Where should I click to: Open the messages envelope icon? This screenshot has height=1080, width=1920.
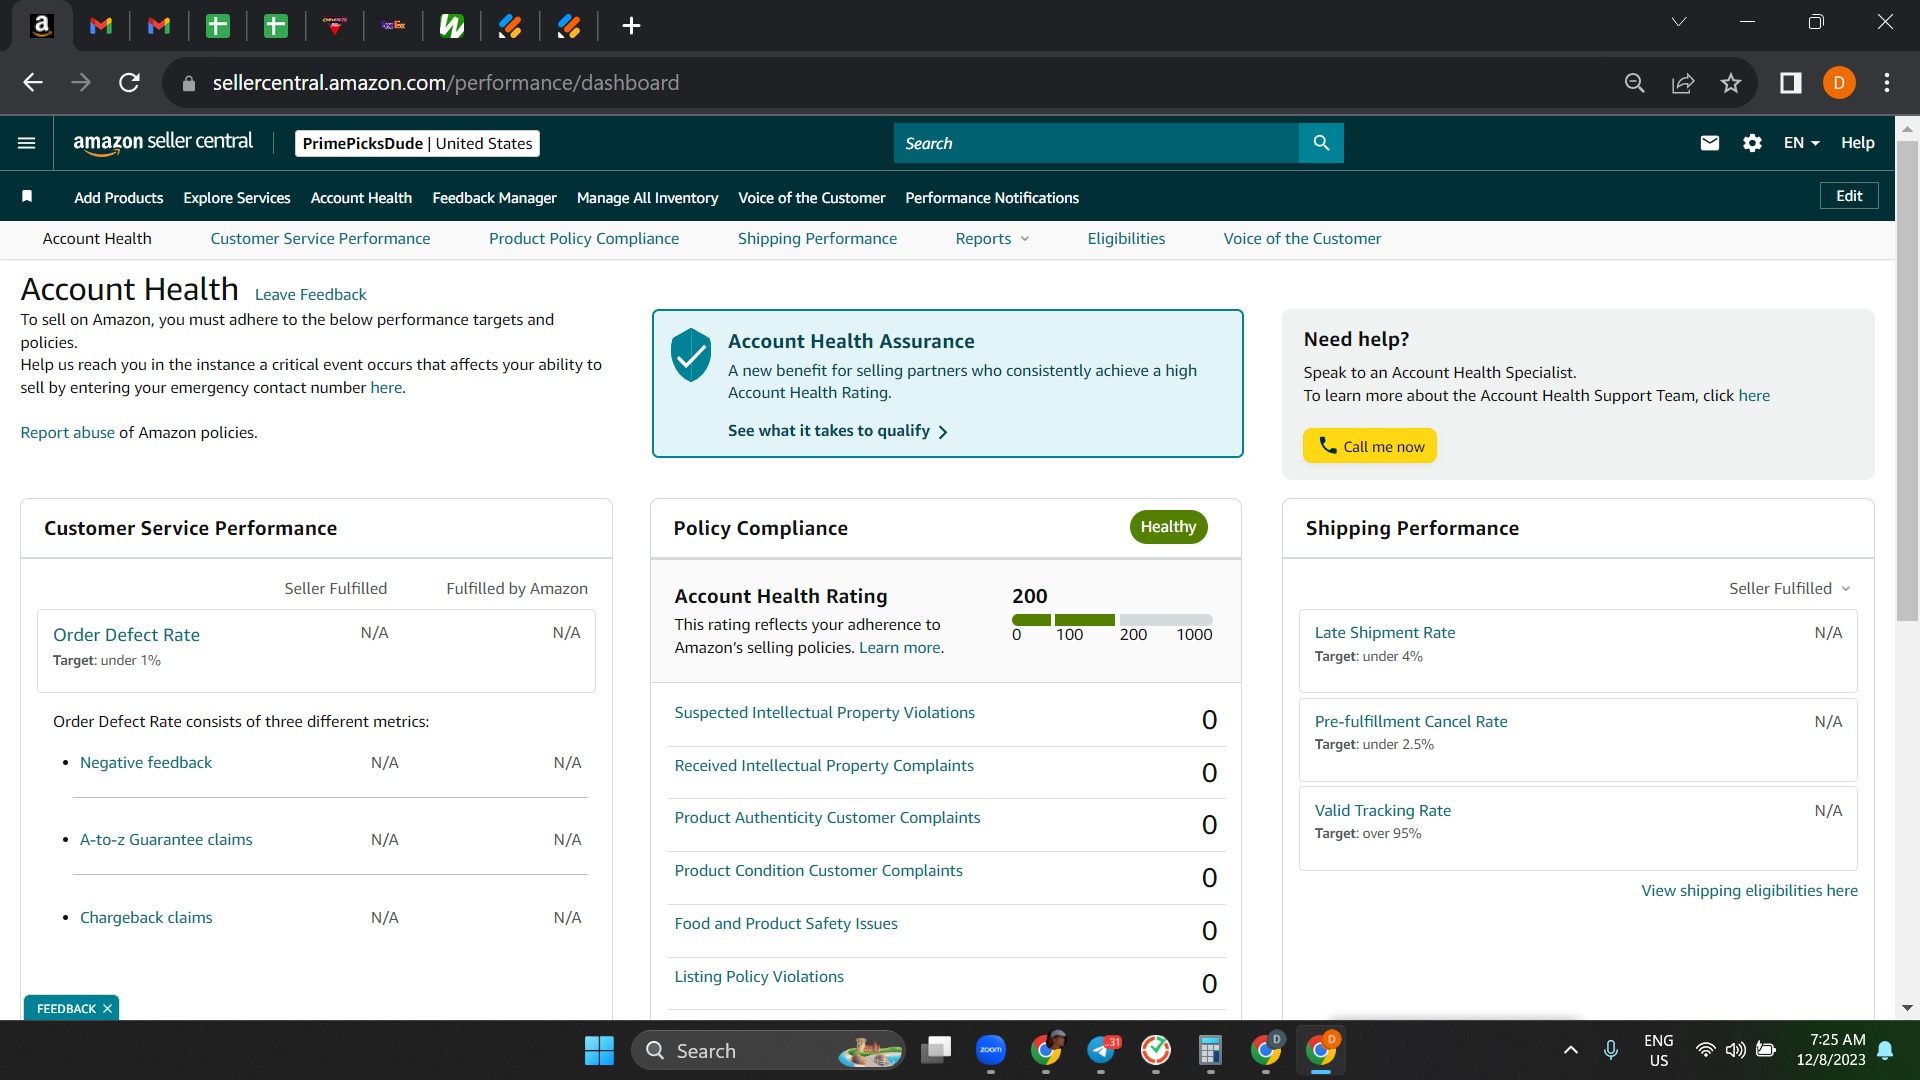coord(1710,143)
